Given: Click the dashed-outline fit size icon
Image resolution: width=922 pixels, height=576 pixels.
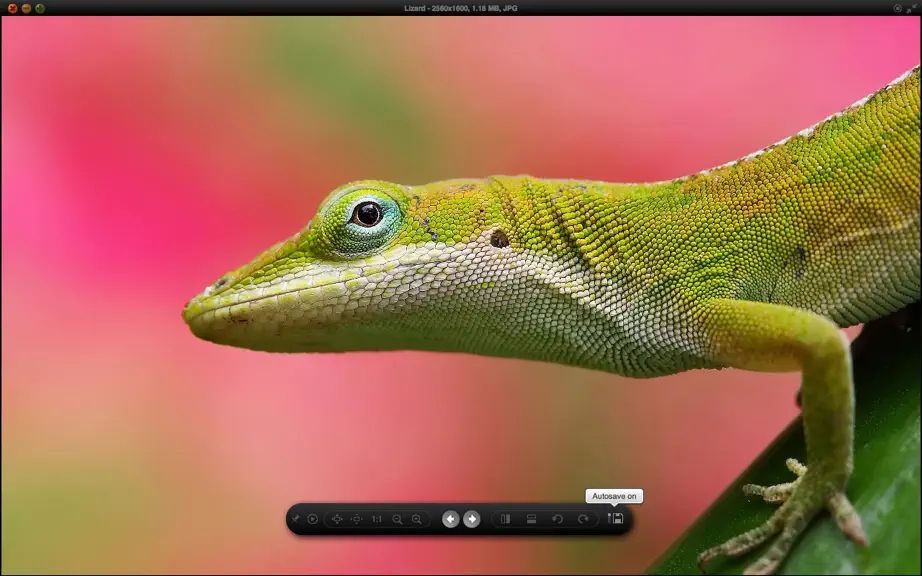Looking at the screenshot, I should coord(356,519).
